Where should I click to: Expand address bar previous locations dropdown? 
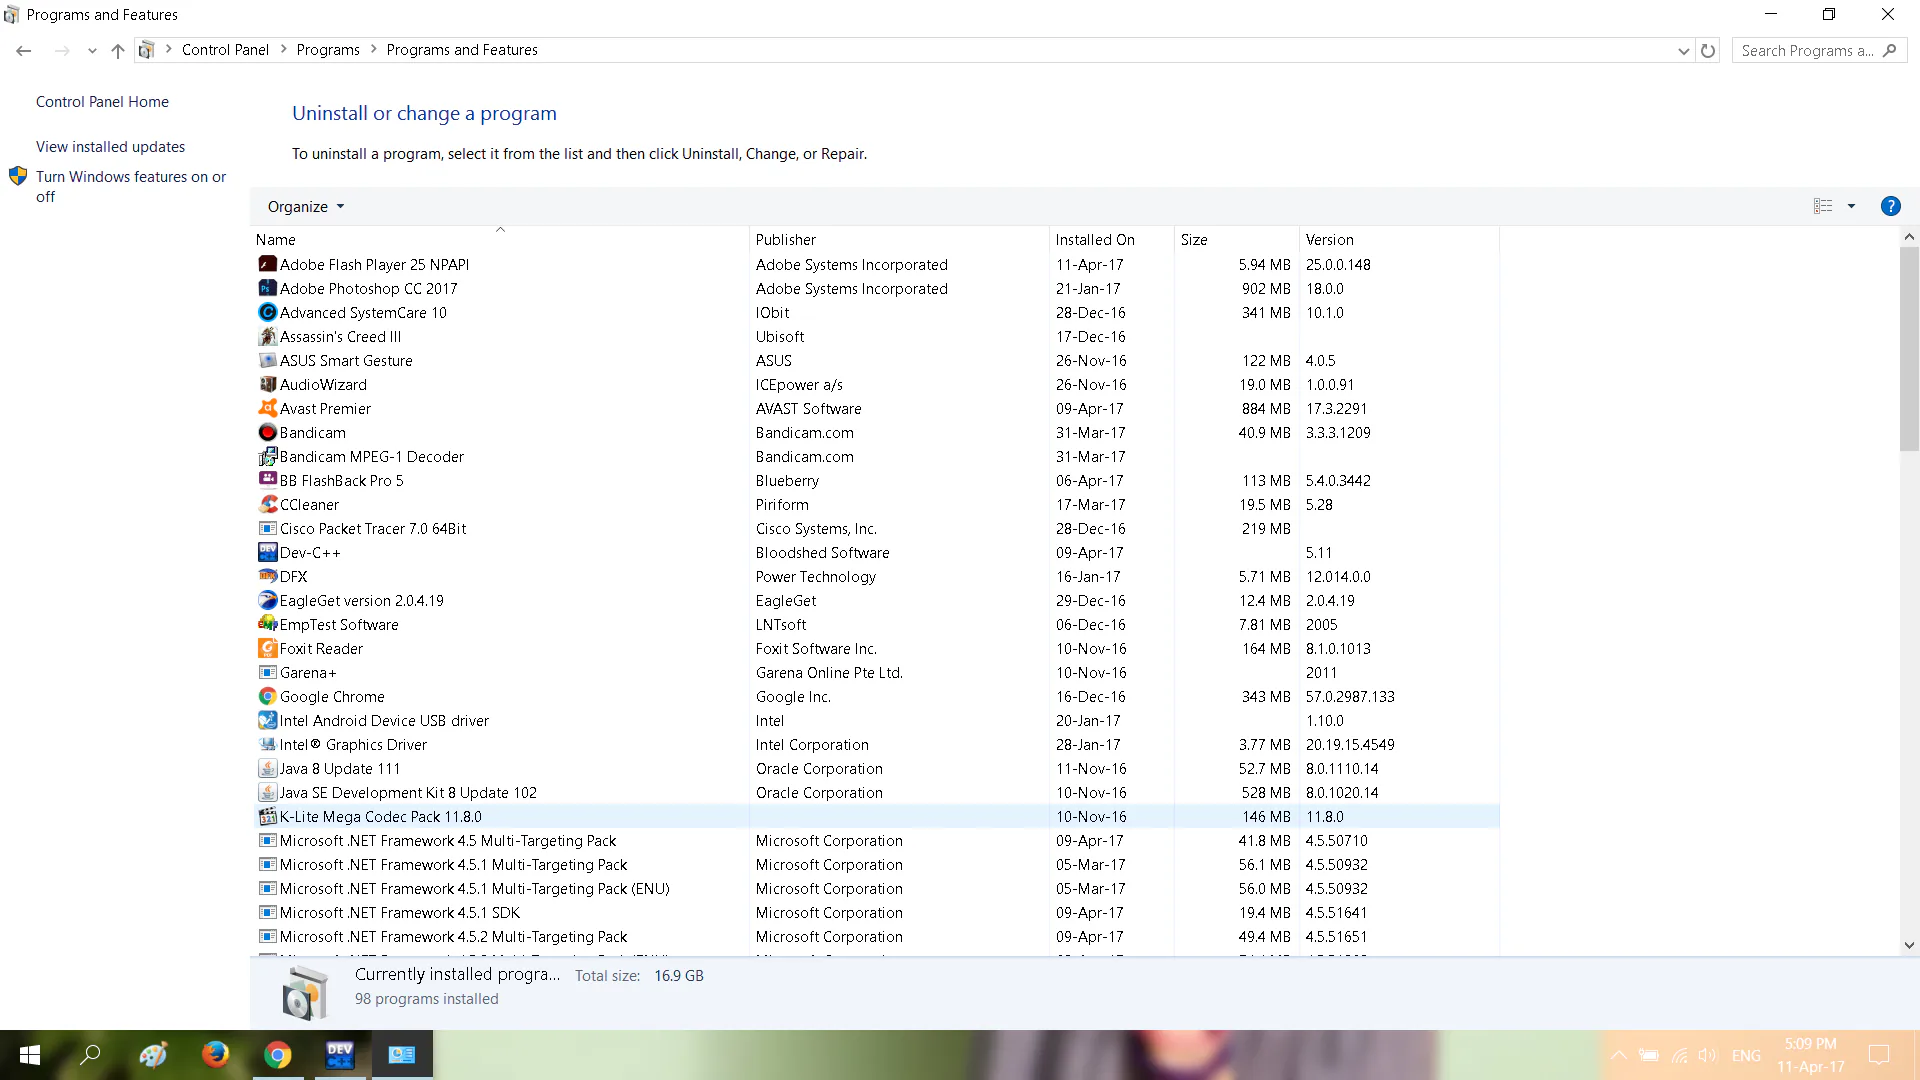(x=1683, y=50)
